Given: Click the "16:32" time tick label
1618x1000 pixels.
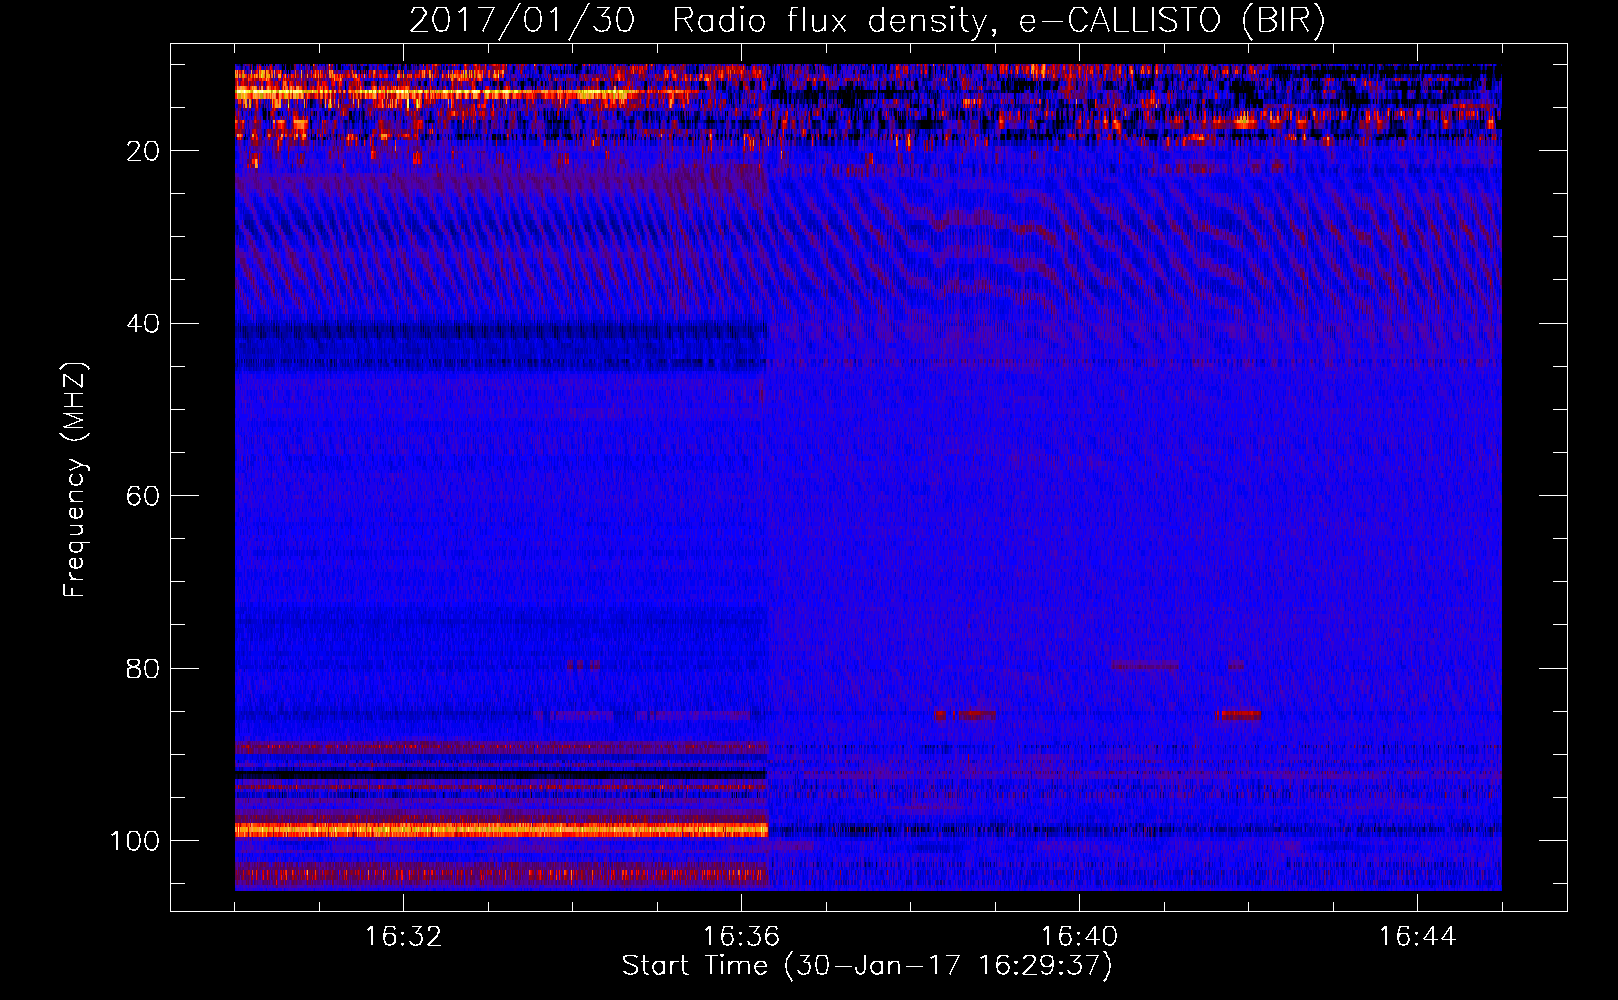Looking at the screenshot, I should (403, 937).
